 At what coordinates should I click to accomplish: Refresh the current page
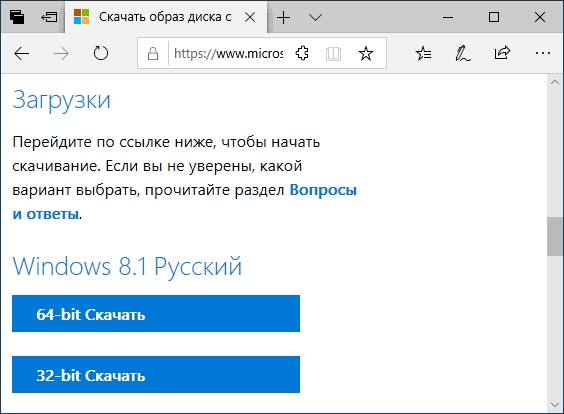101,54
